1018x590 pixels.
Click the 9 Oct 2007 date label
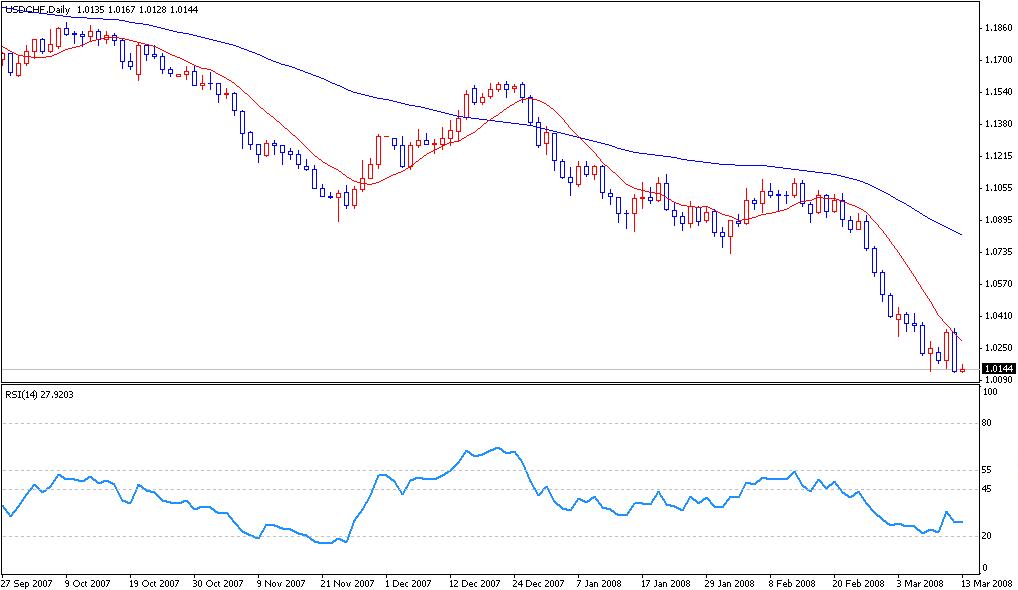pos(88,584)
